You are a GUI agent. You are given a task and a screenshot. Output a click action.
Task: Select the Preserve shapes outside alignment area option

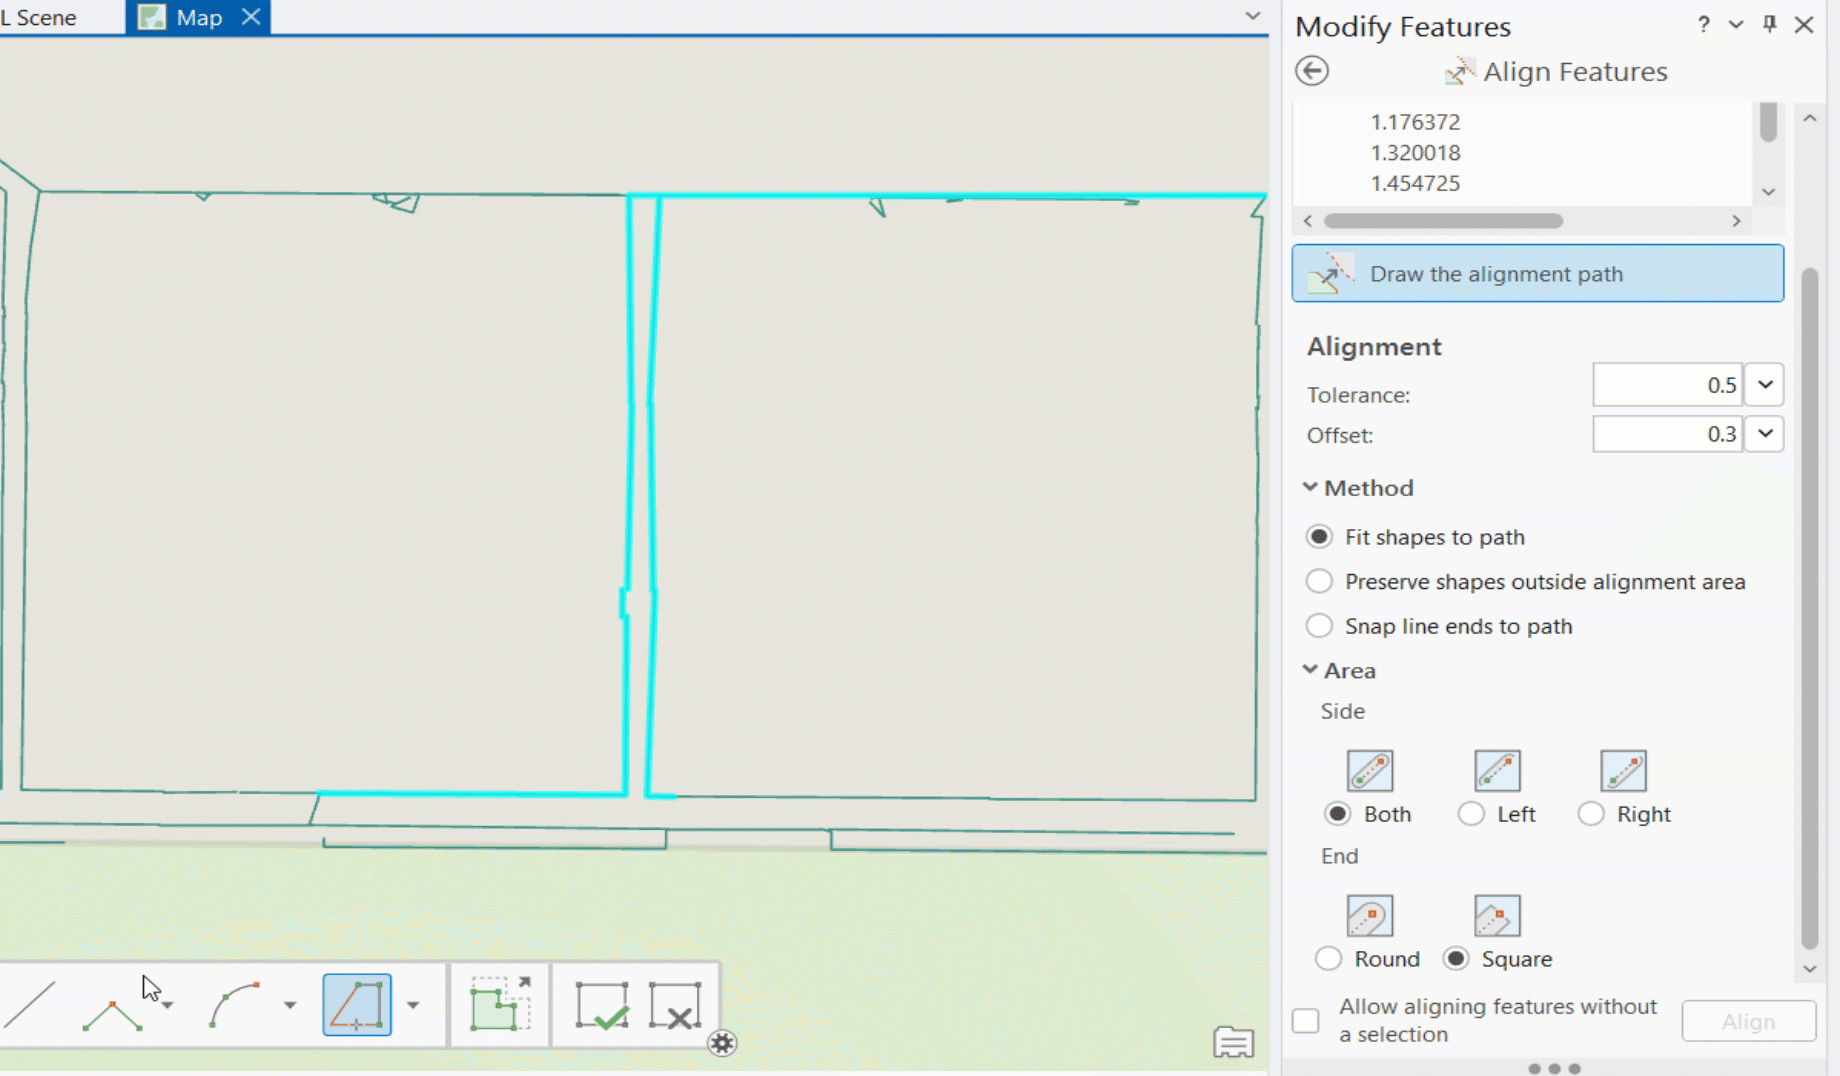(x=1319, y=581)
